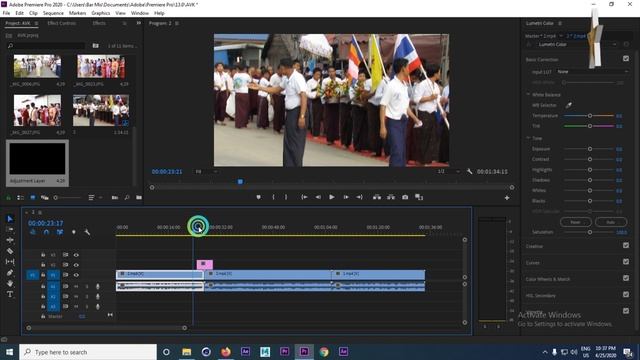Toggle Snap magnet in timeline

pos(46,232)
